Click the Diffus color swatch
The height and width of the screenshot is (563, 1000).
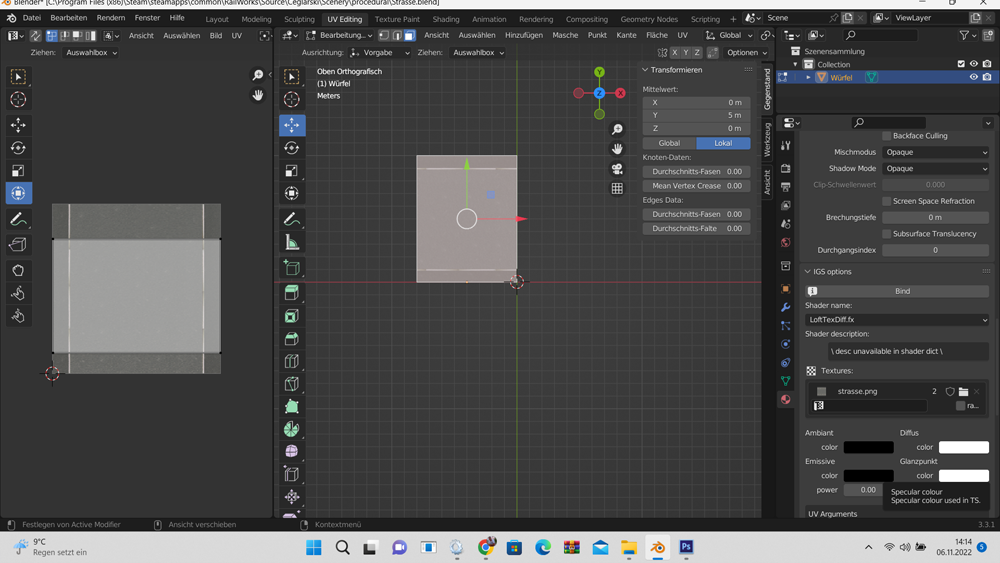click(x=963, y=447)
